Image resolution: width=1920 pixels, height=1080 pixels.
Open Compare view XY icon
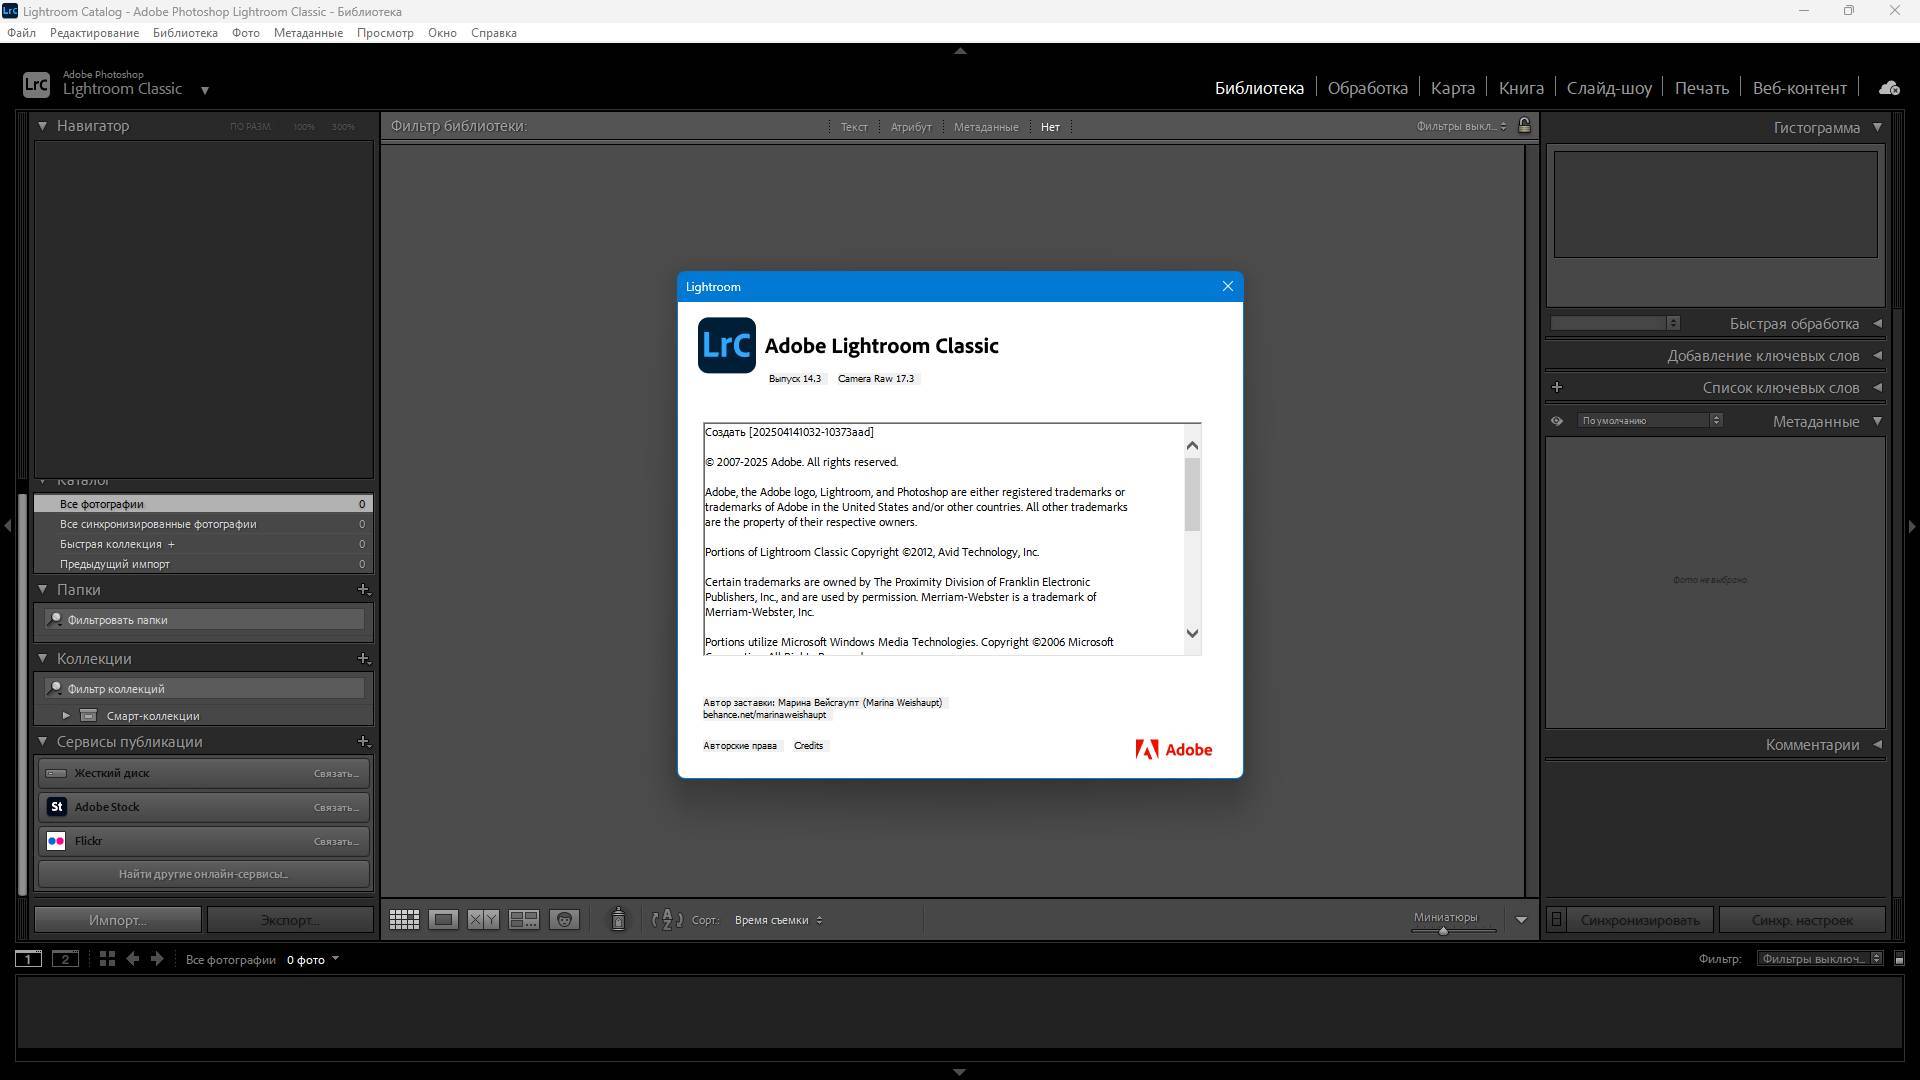pyautogui.click(x=483, y=920)
